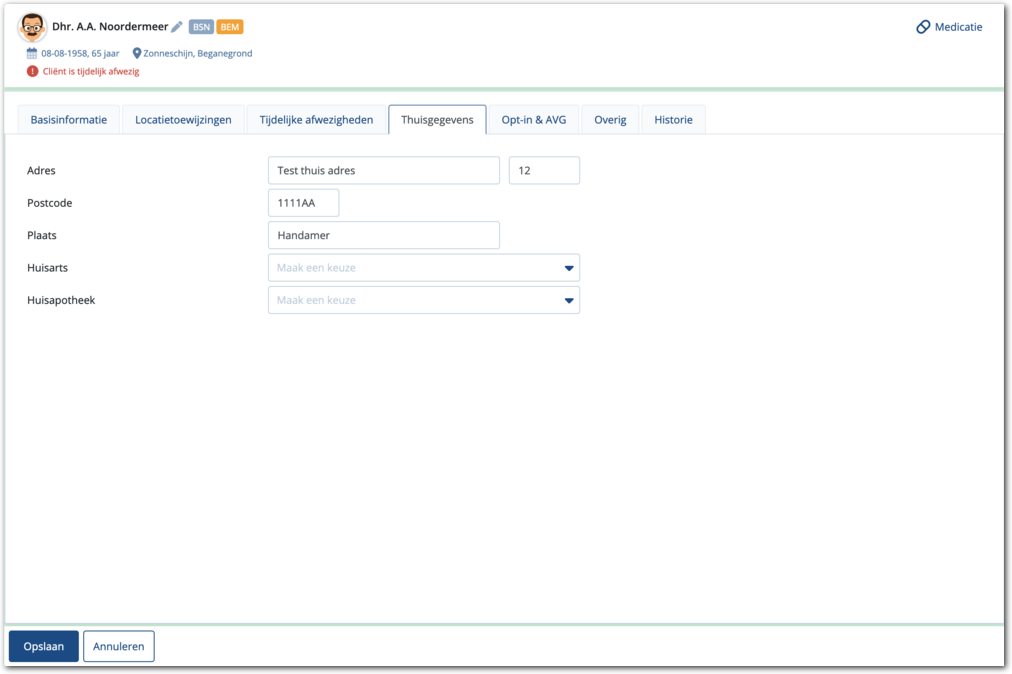Click the Medicatie pill icon
Image resolution: width=1012 pixels, height=674 pixels.
click(923, 27)
